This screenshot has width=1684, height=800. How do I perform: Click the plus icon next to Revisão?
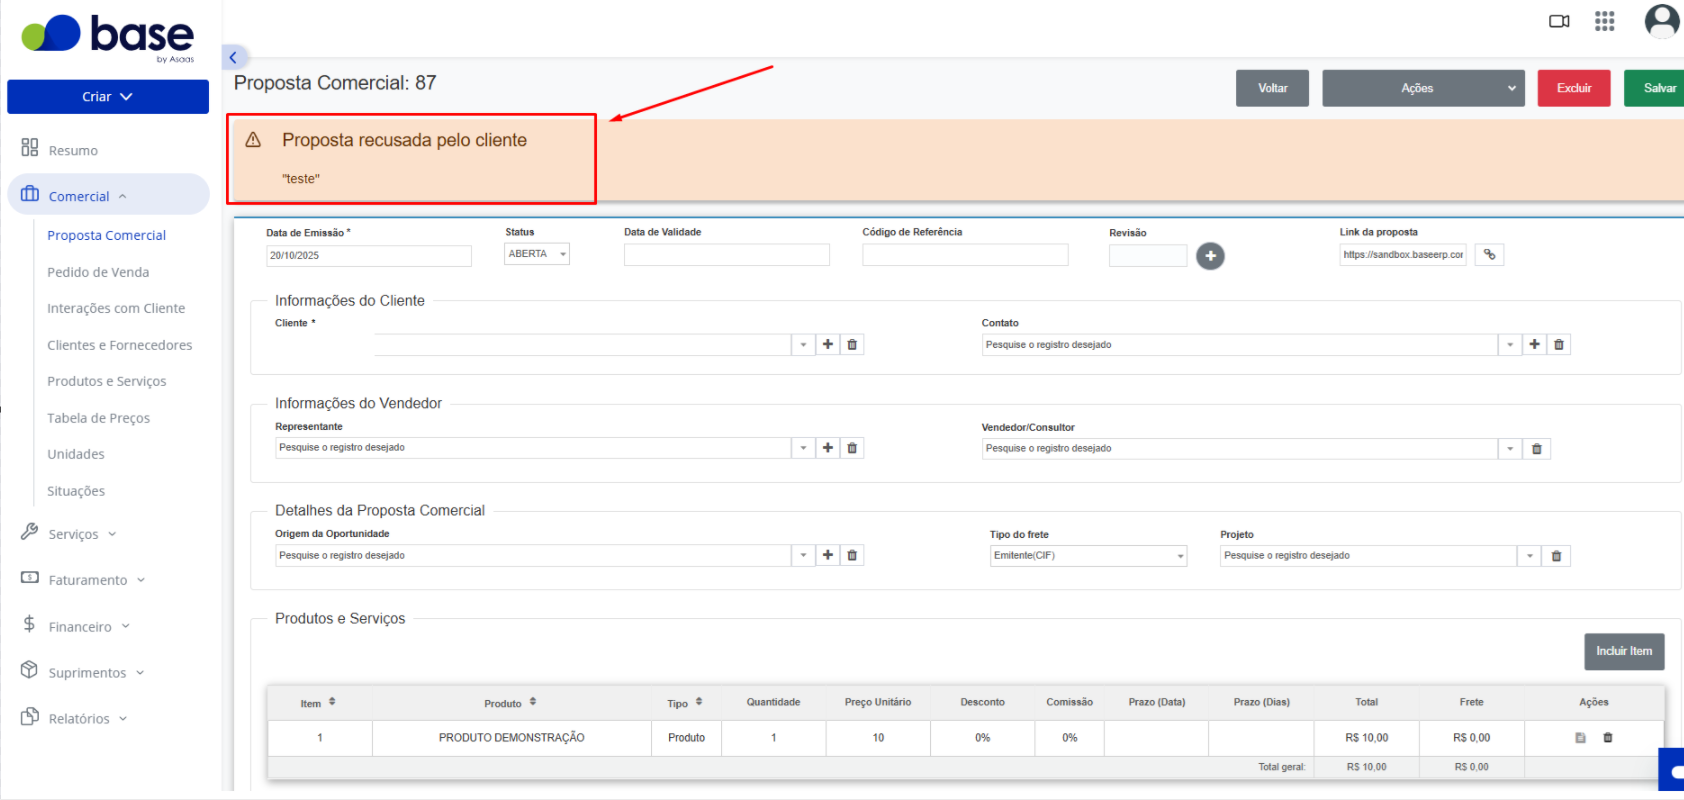[1210, 256]
